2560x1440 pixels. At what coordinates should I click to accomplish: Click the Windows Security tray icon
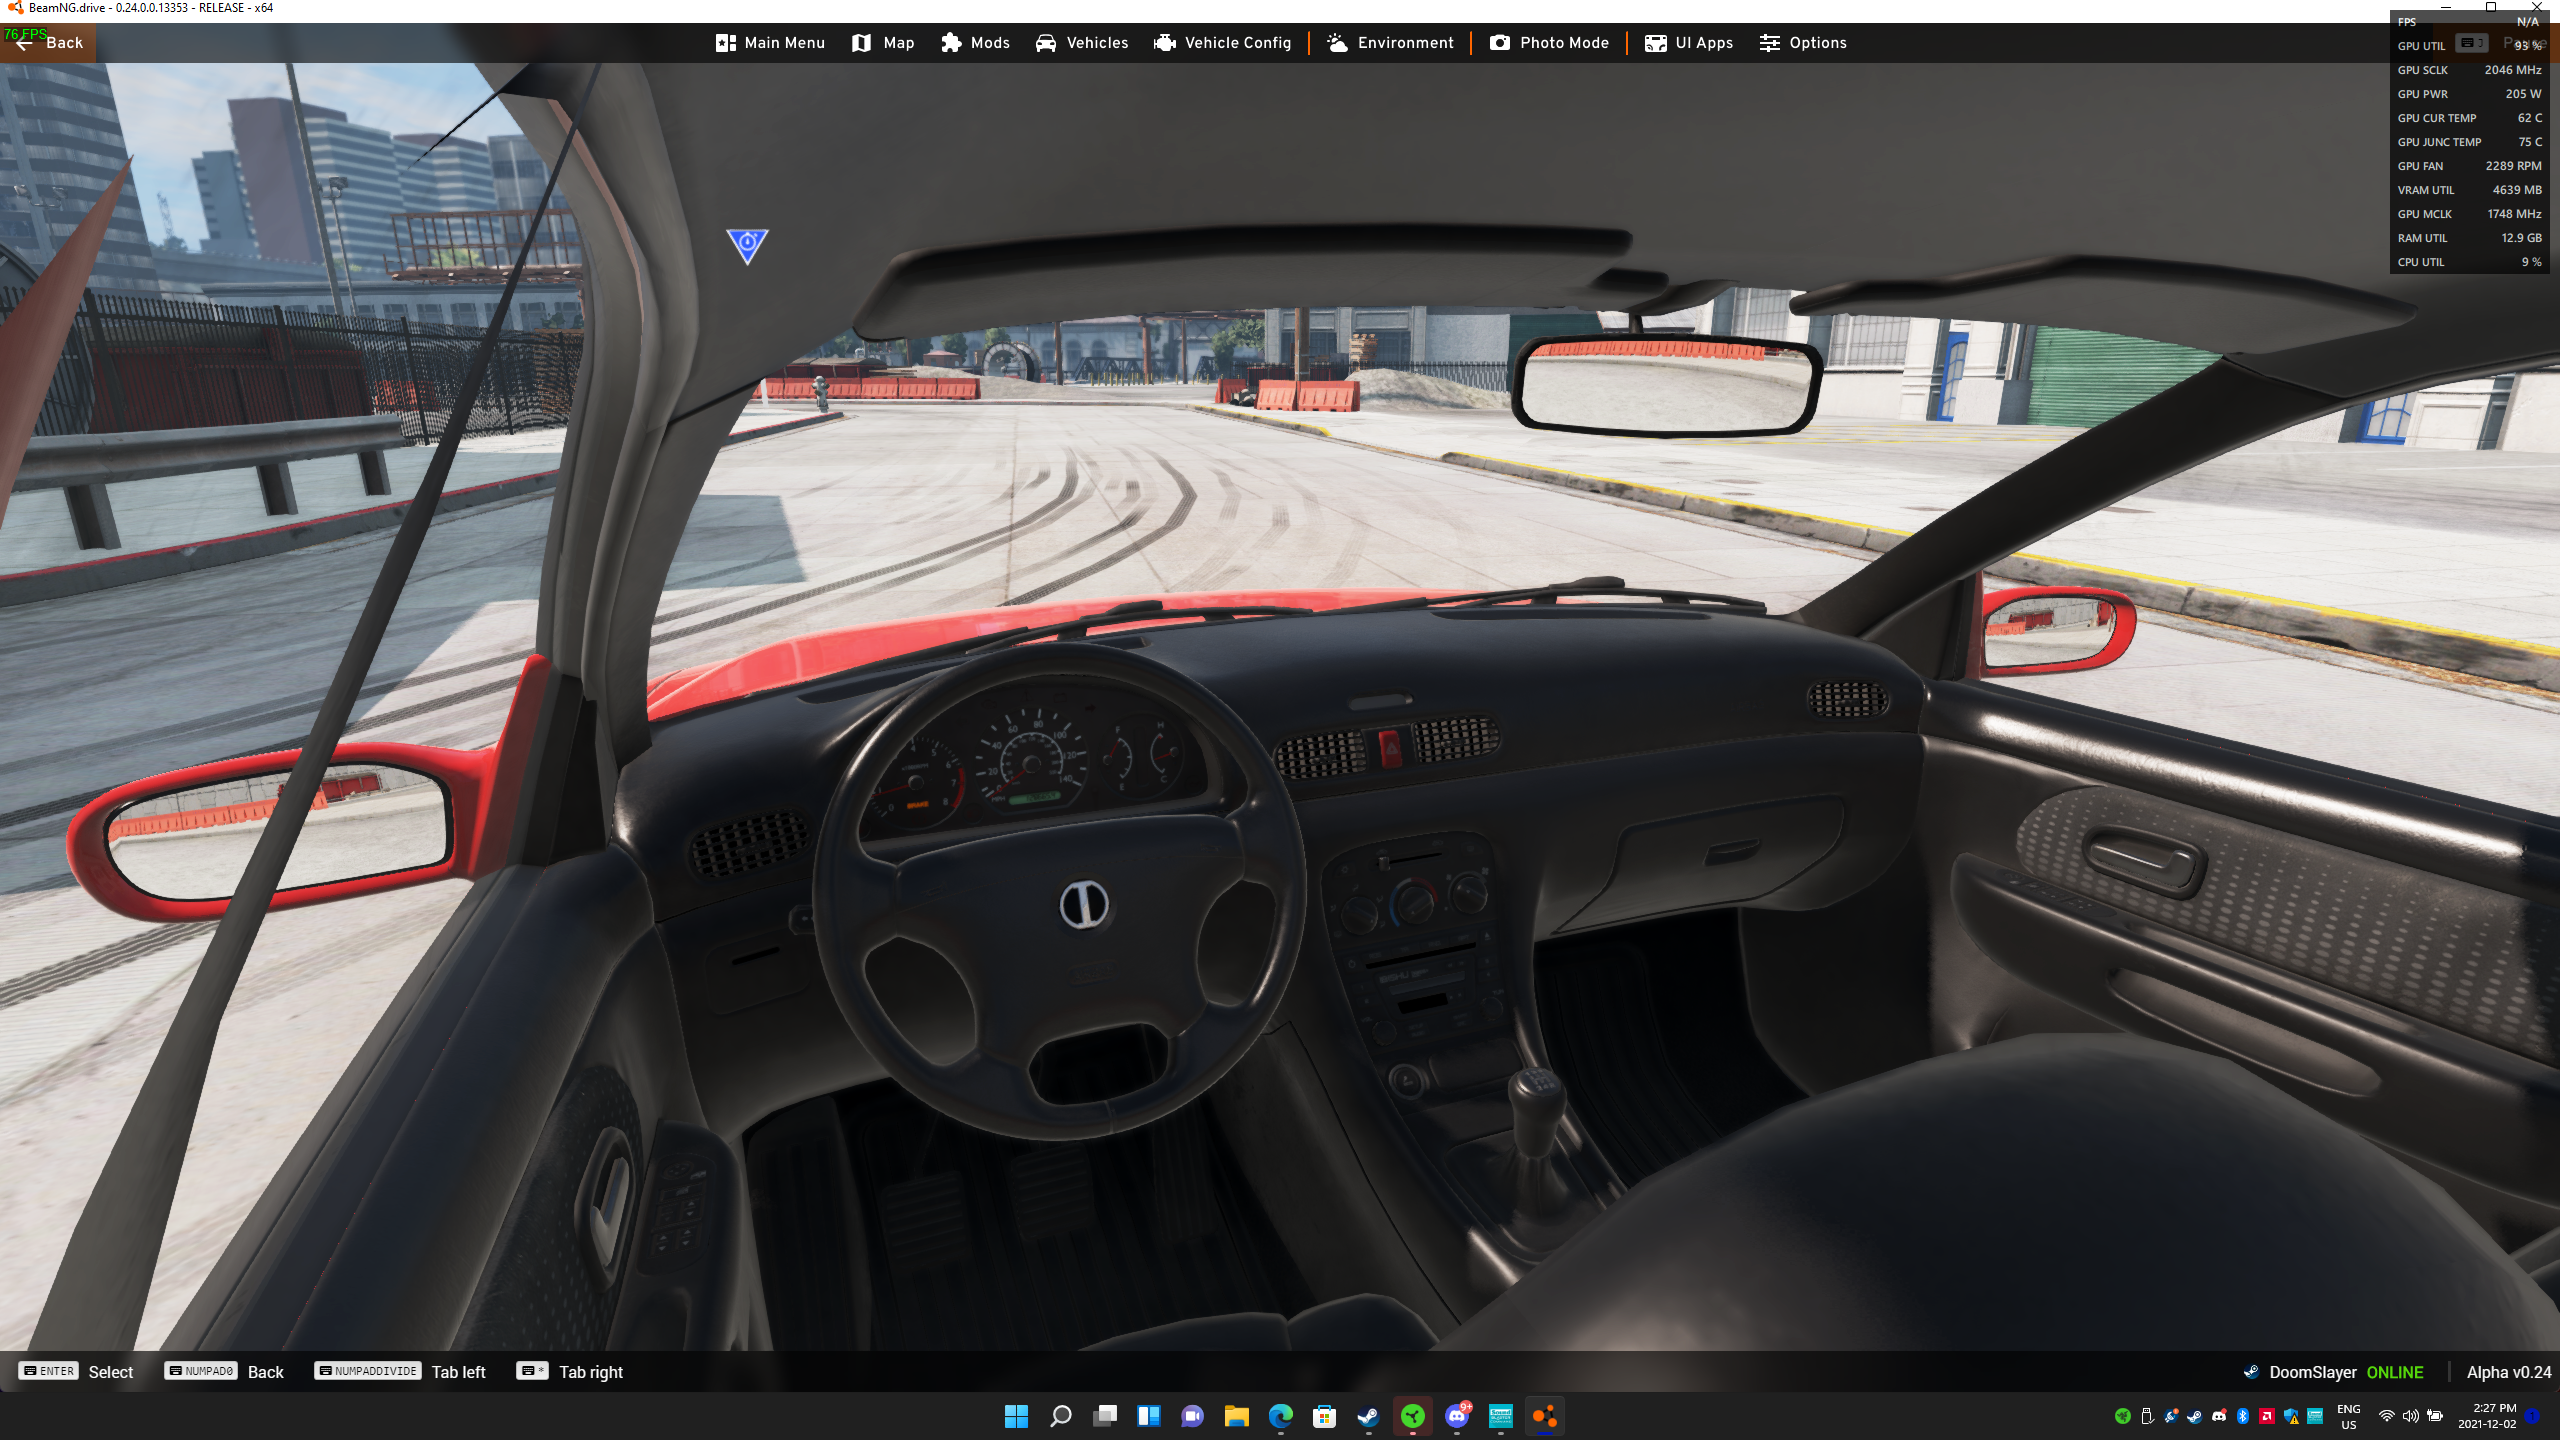pyautogui.click(x=2291, y=1416)
